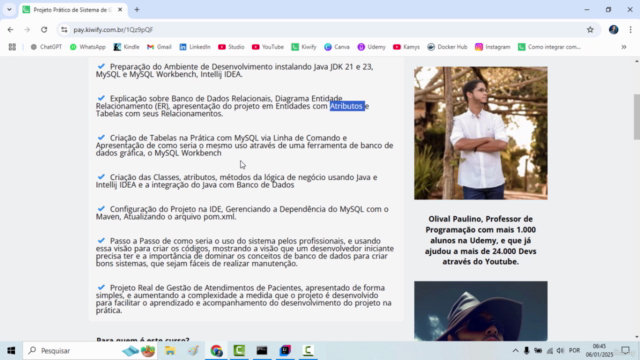The height and width of the screenshot is (360, 640).
Task: Click the microphone icon in system tray
Action: click(527, 351)
